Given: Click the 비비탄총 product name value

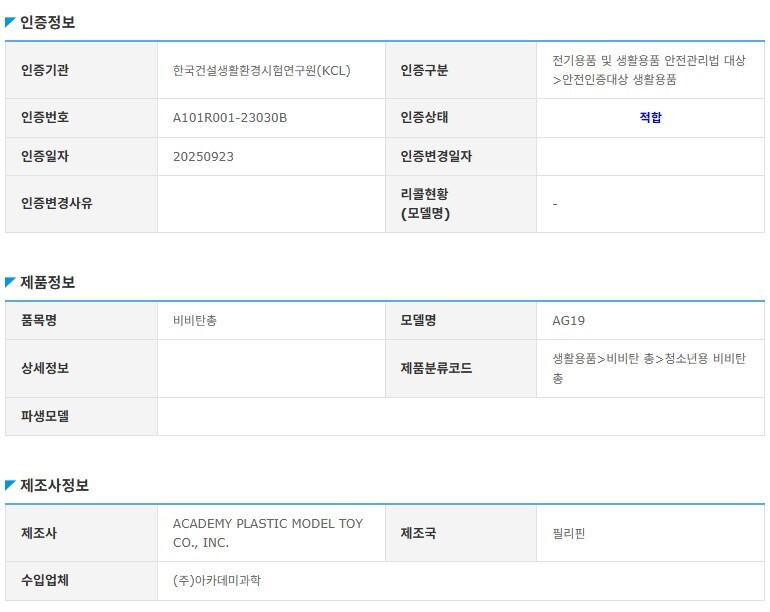Looking at the screenshot, I should tap(195, 321).
